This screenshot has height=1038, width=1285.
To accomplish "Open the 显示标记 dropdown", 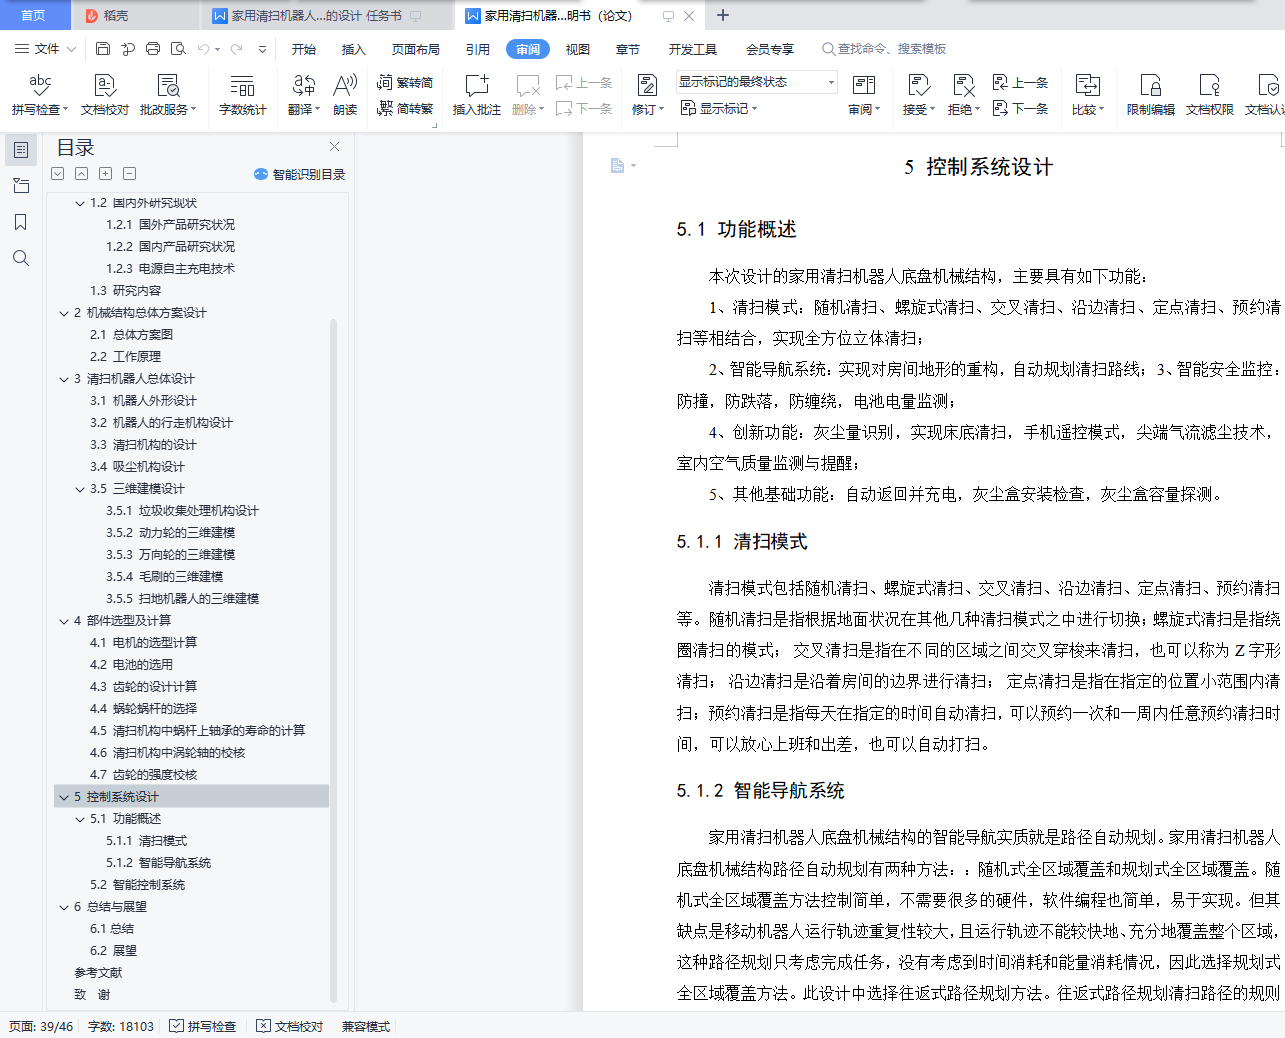I will click(x=719, y=108).
